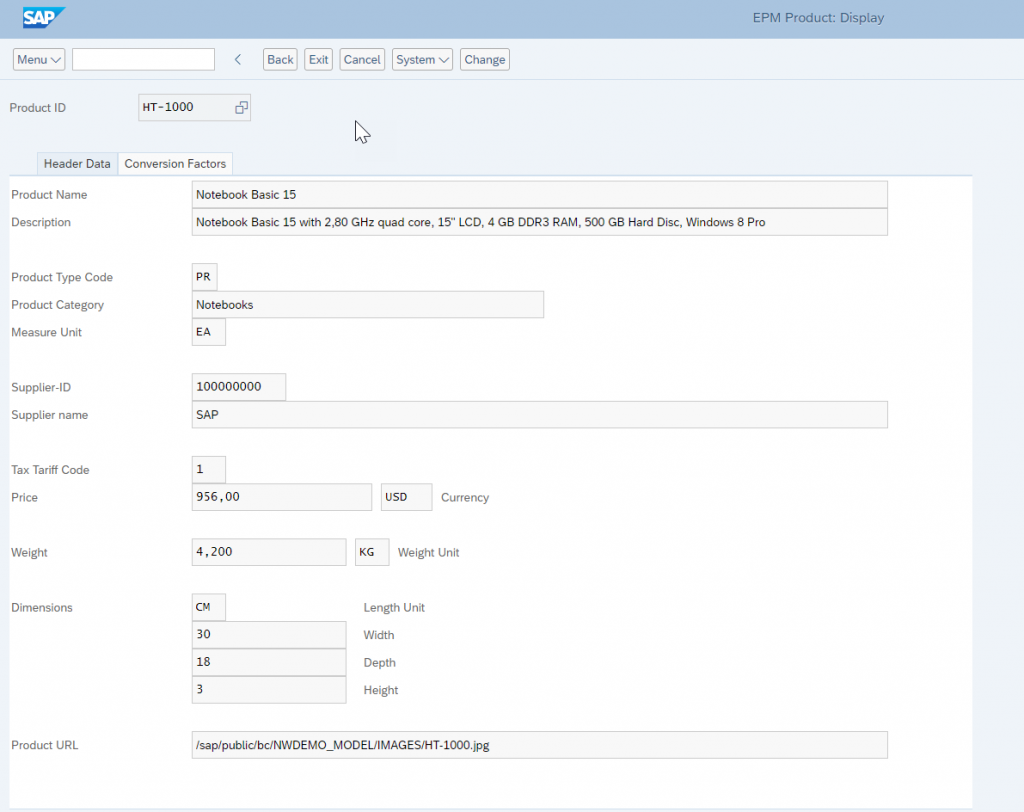Click the Height label
The width and height of the screenshot is (1024, 812).
click(381, 690)
